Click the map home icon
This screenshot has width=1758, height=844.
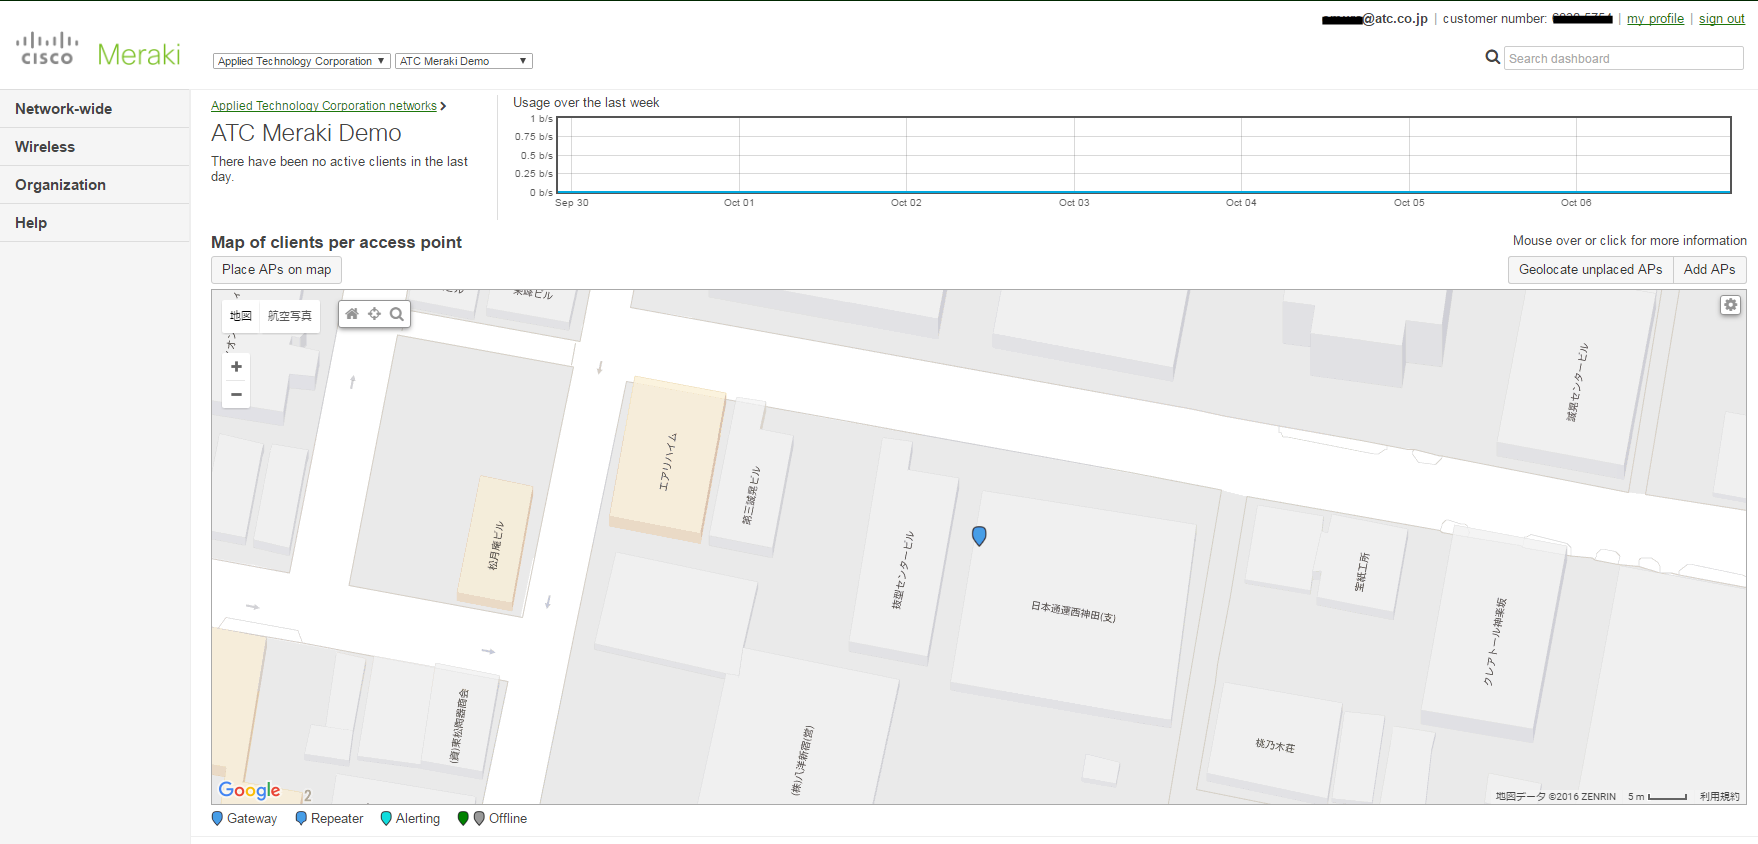[352, 314]
